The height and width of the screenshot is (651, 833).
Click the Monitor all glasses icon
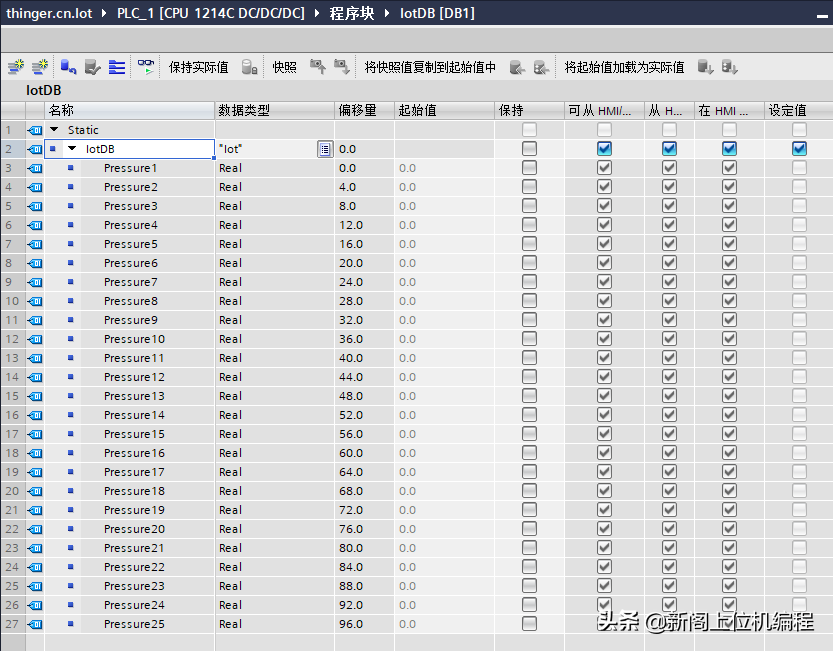click(x=146, y=67)
